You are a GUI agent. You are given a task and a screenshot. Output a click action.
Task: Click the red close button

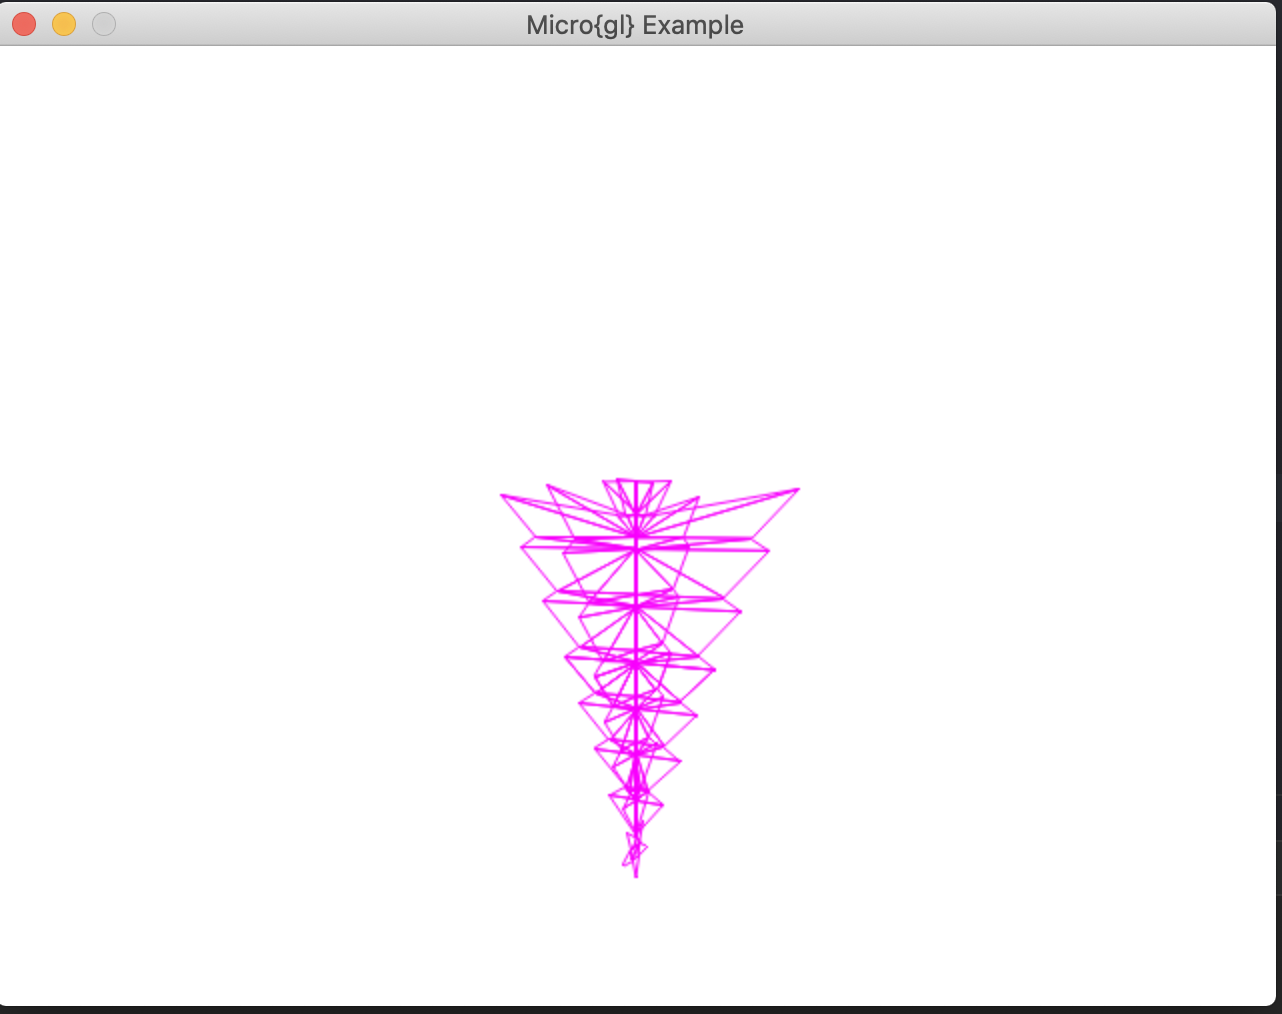(23, 23)
